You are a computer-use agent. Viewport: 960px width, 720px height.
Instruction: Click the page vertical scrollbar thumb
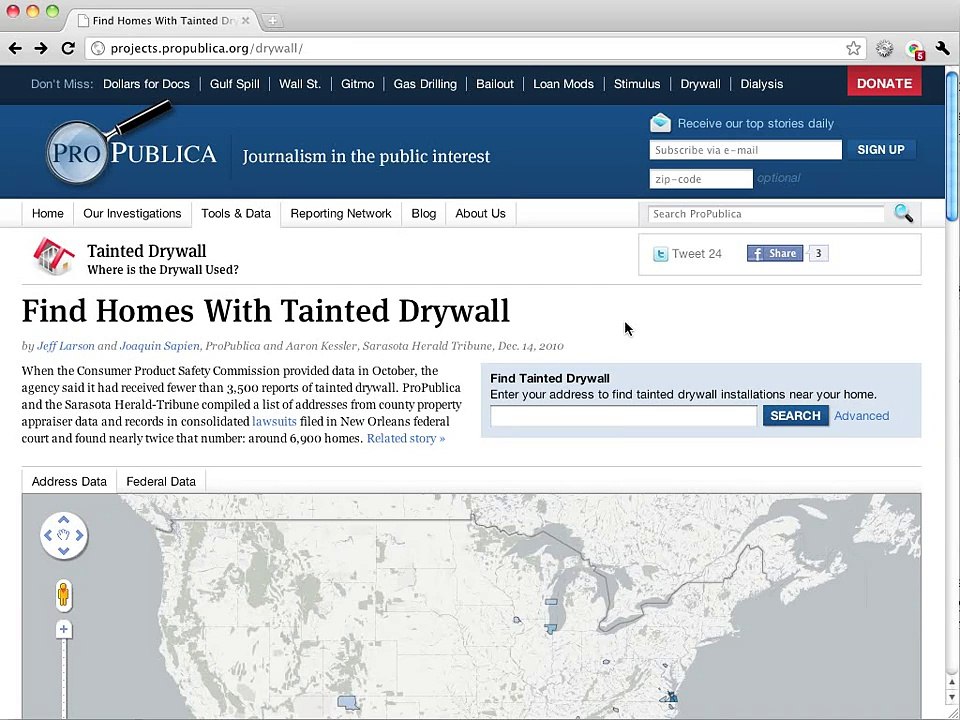coord(952,146)
